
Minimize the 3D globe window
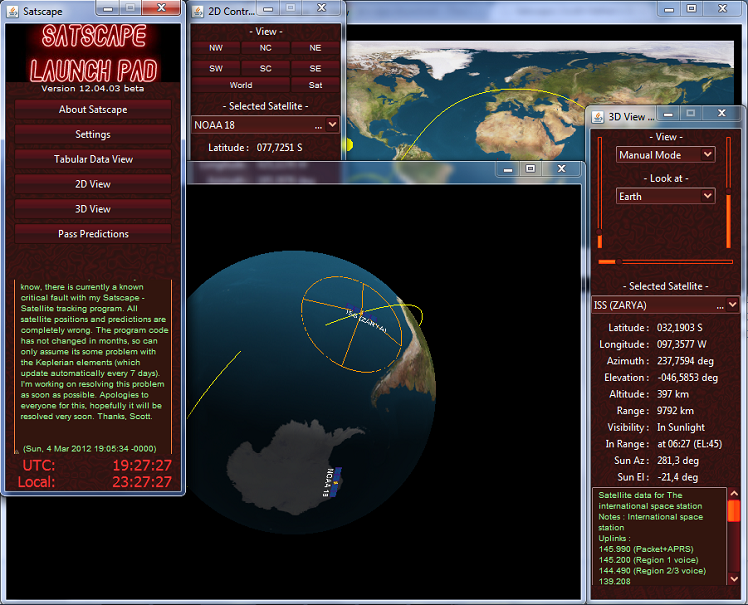(x=508, y=169)
